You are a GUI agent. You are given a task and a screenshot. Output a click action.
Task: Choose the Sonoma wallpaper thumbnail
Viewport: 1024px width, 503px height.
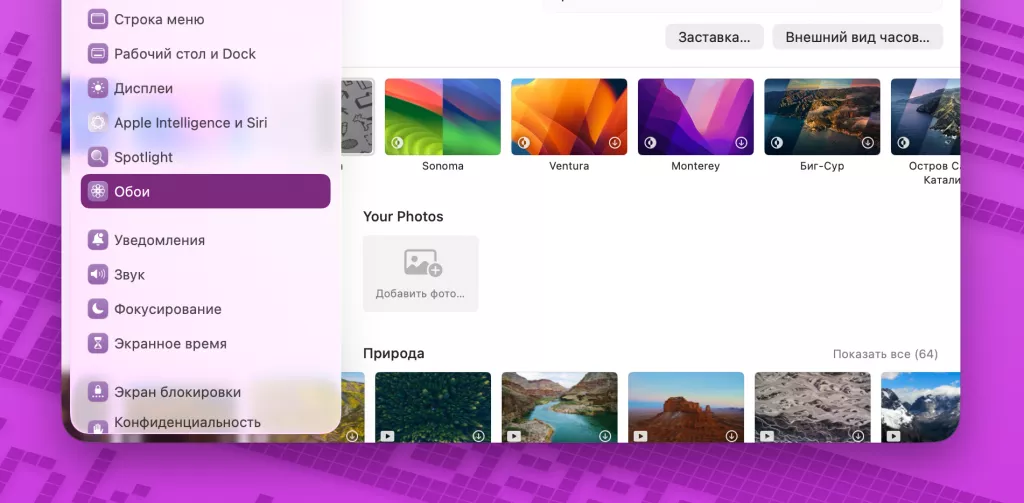click(x=443, y=117)
